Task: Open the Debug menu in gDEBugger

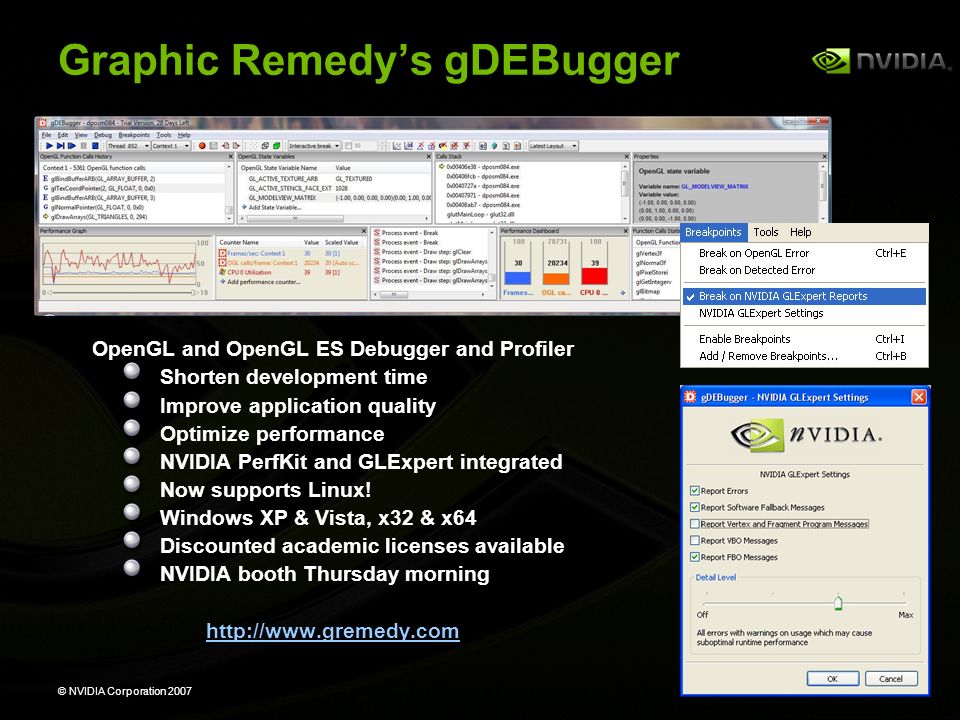Action: pos(103,135)
